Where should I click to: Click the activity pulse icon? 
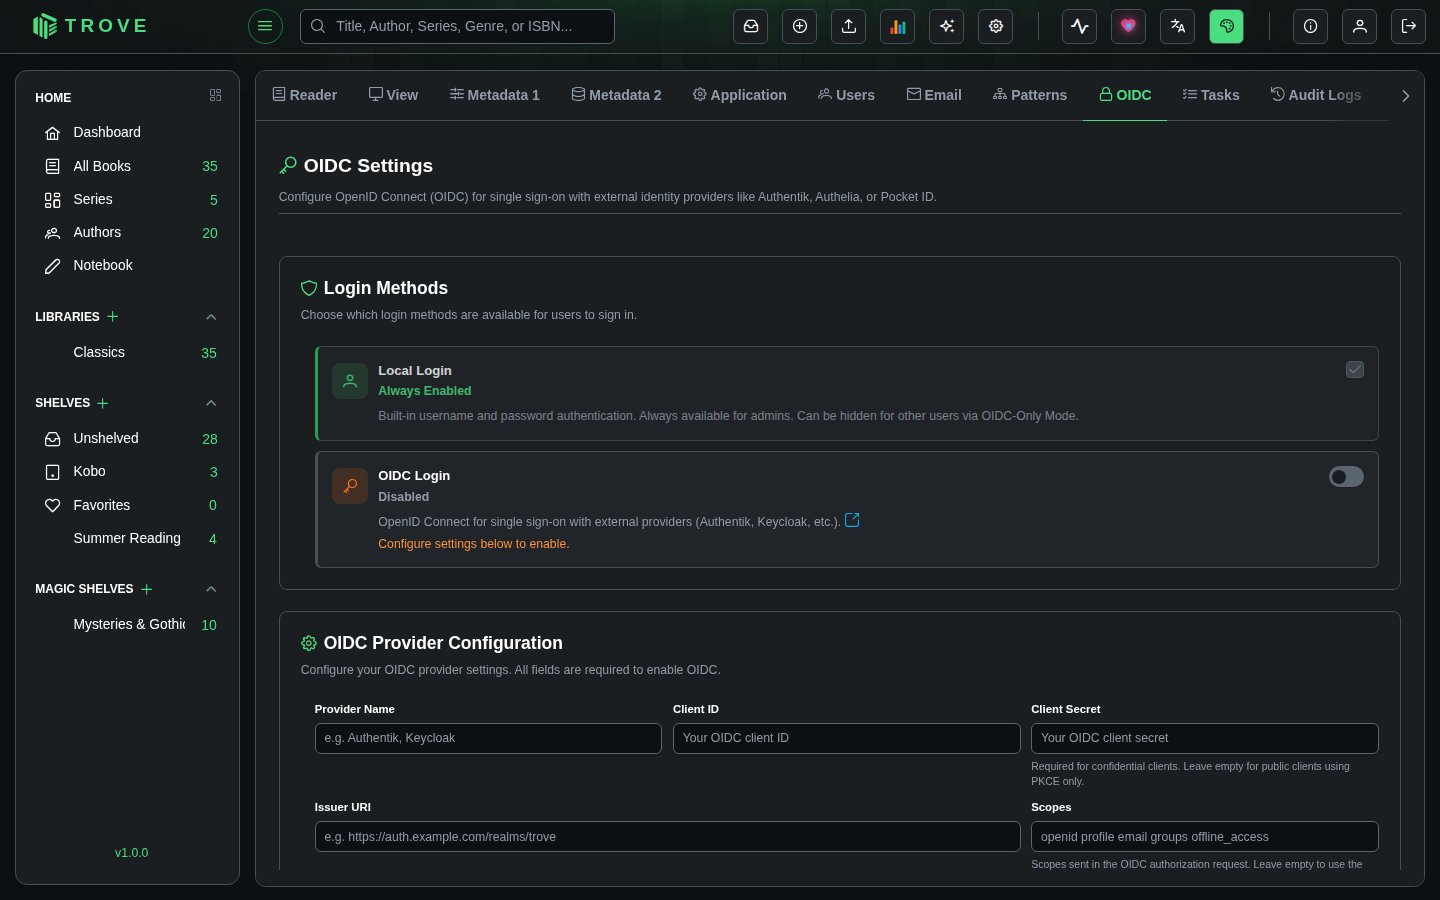coord(1079,26)
